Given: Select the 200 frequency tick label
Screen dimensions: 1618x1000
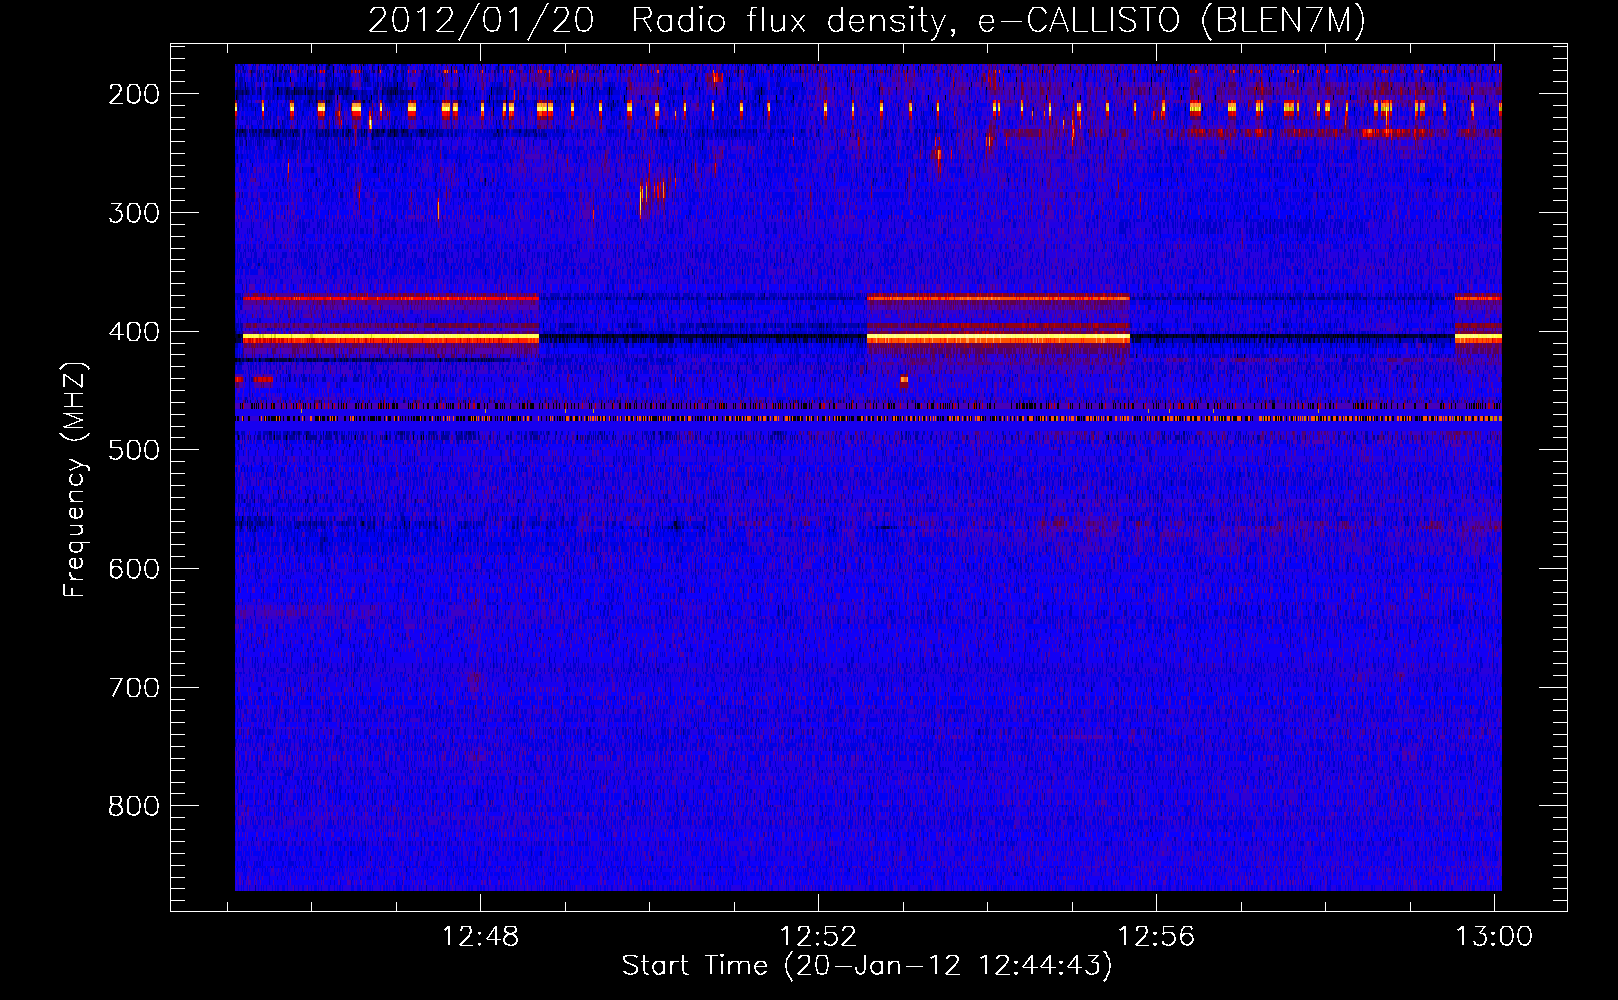Looking at the screenshot, I should [x=134, y=94].
